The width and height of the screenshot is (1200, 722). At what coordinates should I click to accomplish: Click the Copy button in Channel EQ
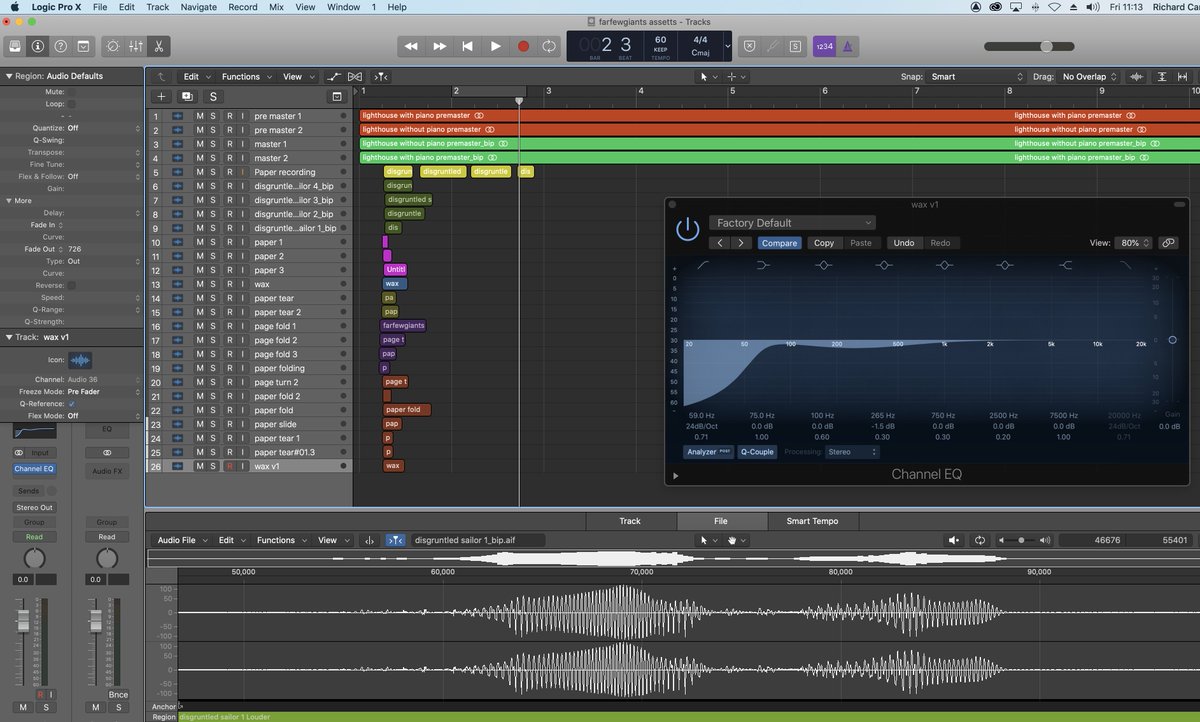824,243
